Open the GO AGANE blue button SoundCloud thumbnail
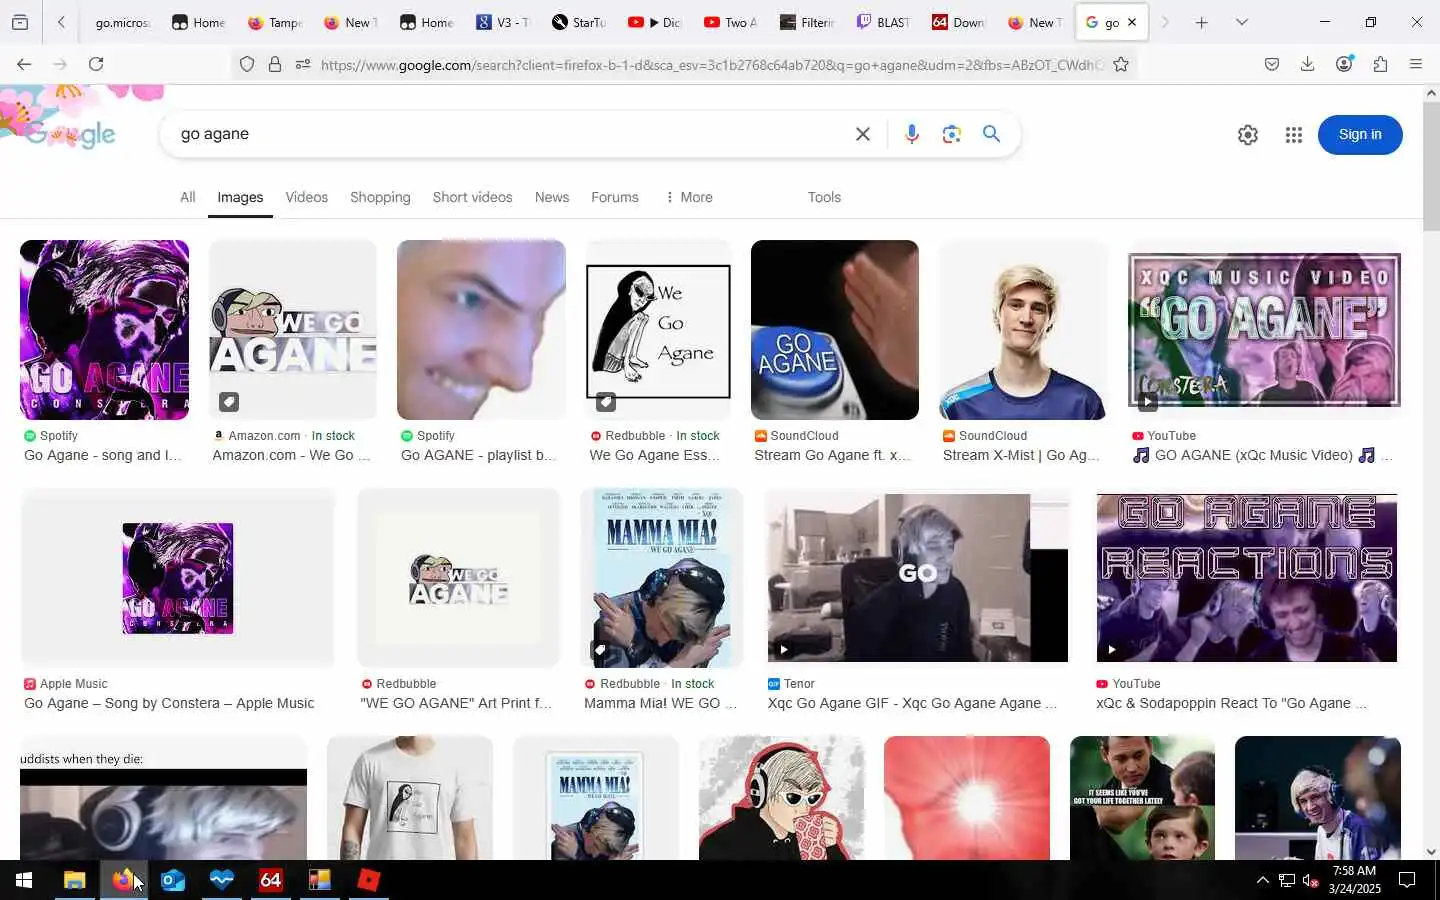The width and height of the screenshot is (1440, 900). [835, 330]
